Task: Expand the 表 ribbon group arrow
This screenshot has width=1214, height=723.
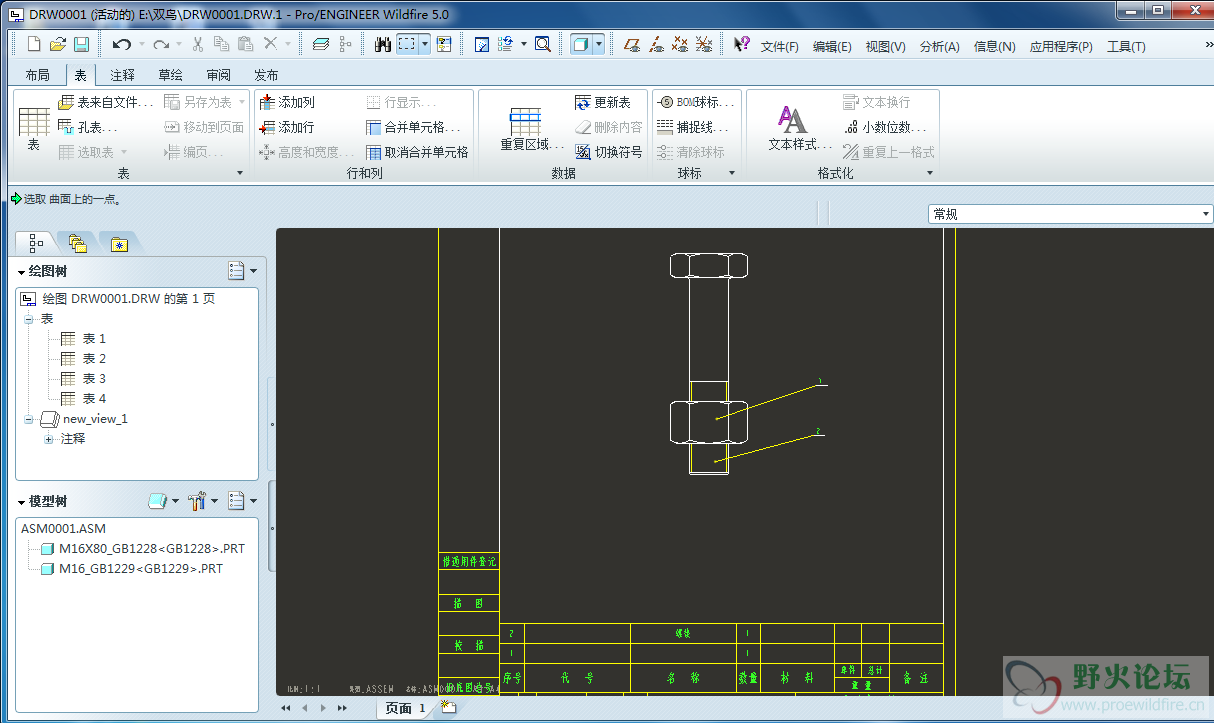Action: pyautogui.click(x=240, y=173)
